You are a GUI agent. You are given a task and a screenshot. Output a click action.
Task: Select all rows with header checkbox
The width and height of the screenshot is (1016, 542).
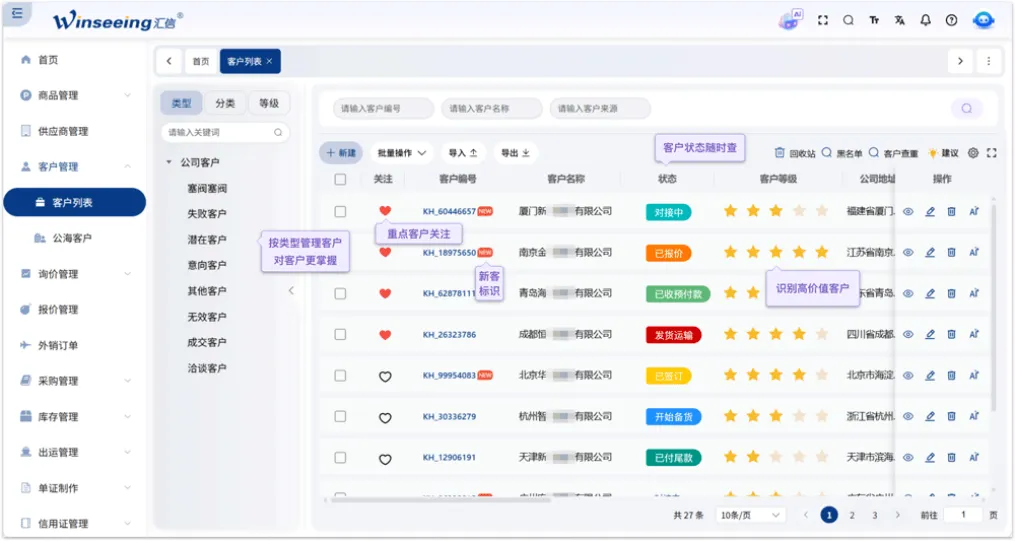tap(340, 179)
